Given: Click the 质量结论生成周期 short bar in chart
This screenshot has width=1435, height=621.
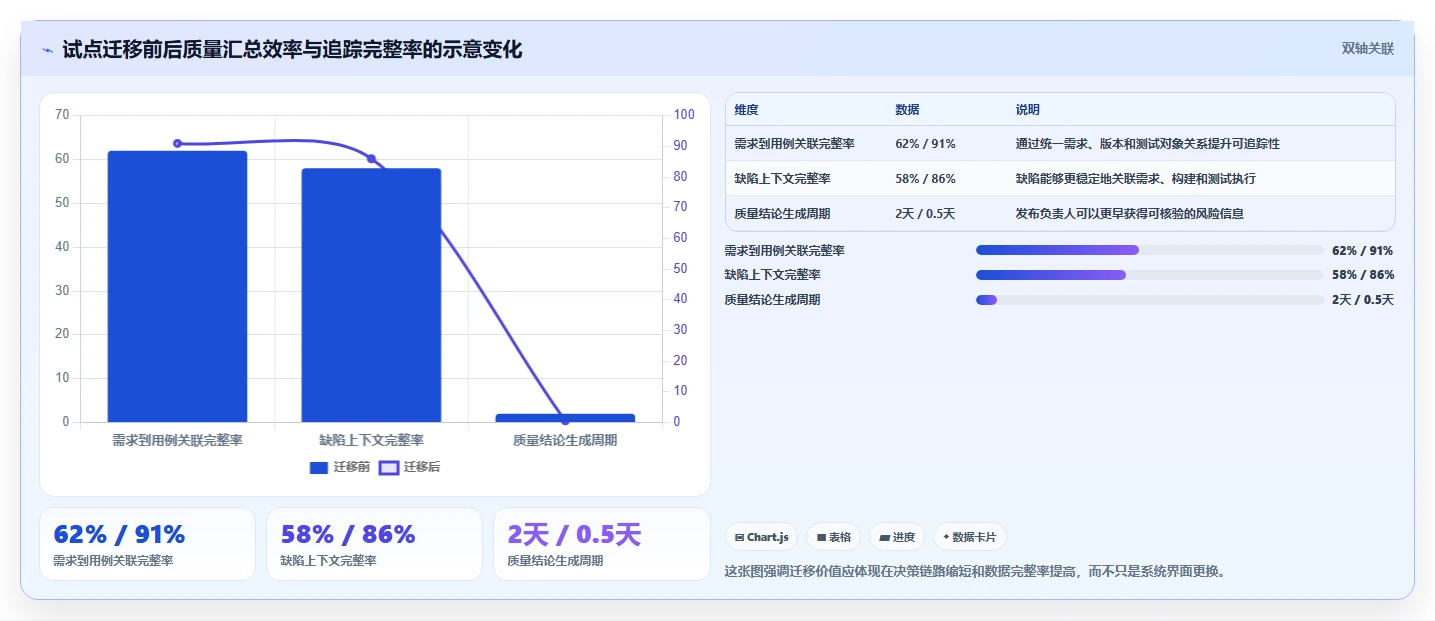Looking at the screenshot, I should pyautogui.click(x=565, y=418).
